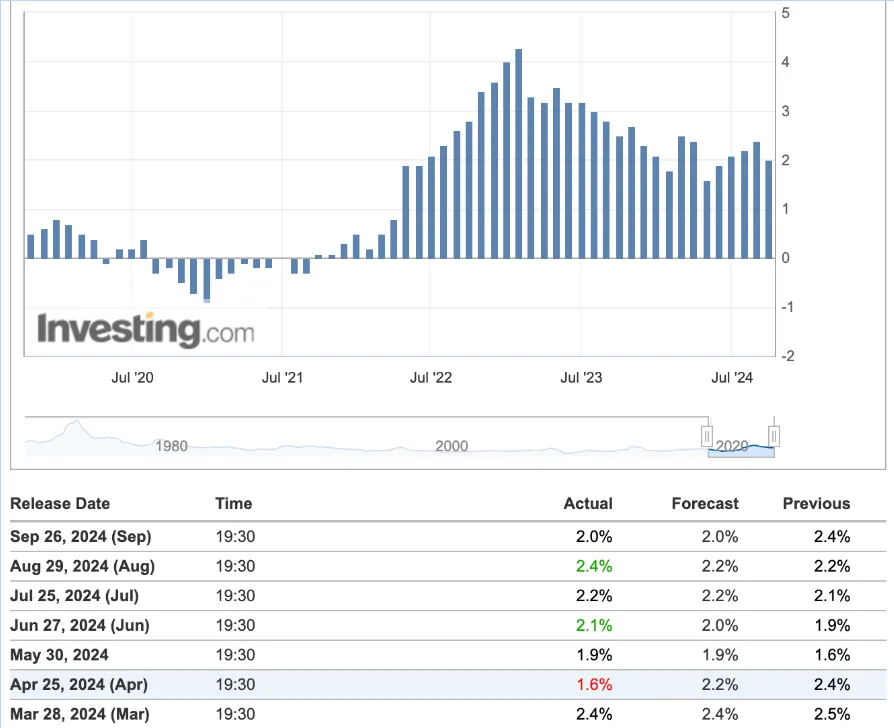Screen dimensions: 894x728
Task: Click the Jul '24 x-axis label
Action: click(x=732, y=377)
